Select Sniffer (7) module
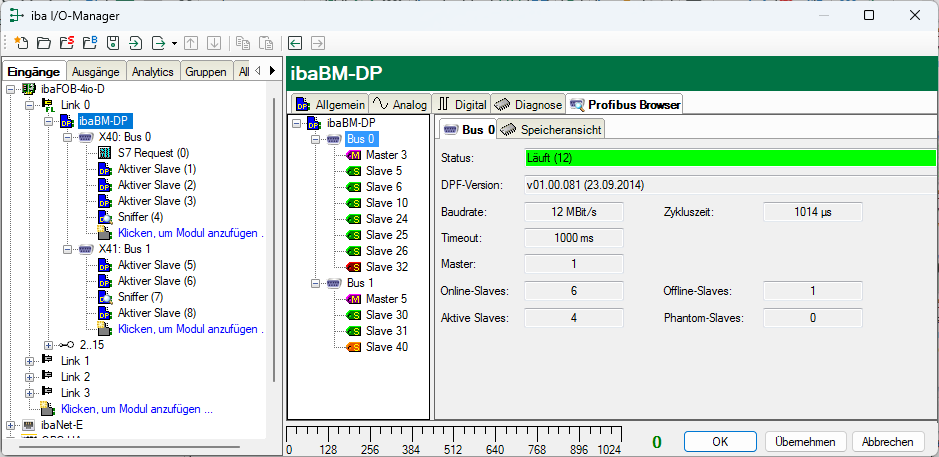This screenshot has width=939, height=457. point(141,296)
